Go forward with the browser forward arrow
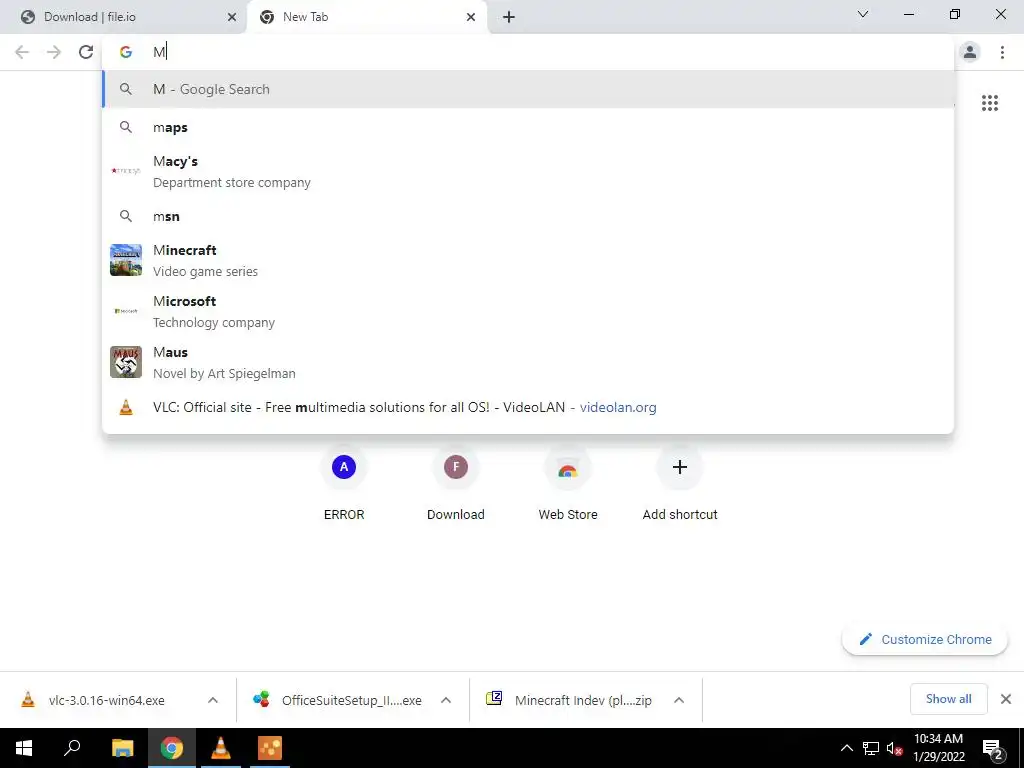This screenshot has width=1024, height=768. click(54, 52)
